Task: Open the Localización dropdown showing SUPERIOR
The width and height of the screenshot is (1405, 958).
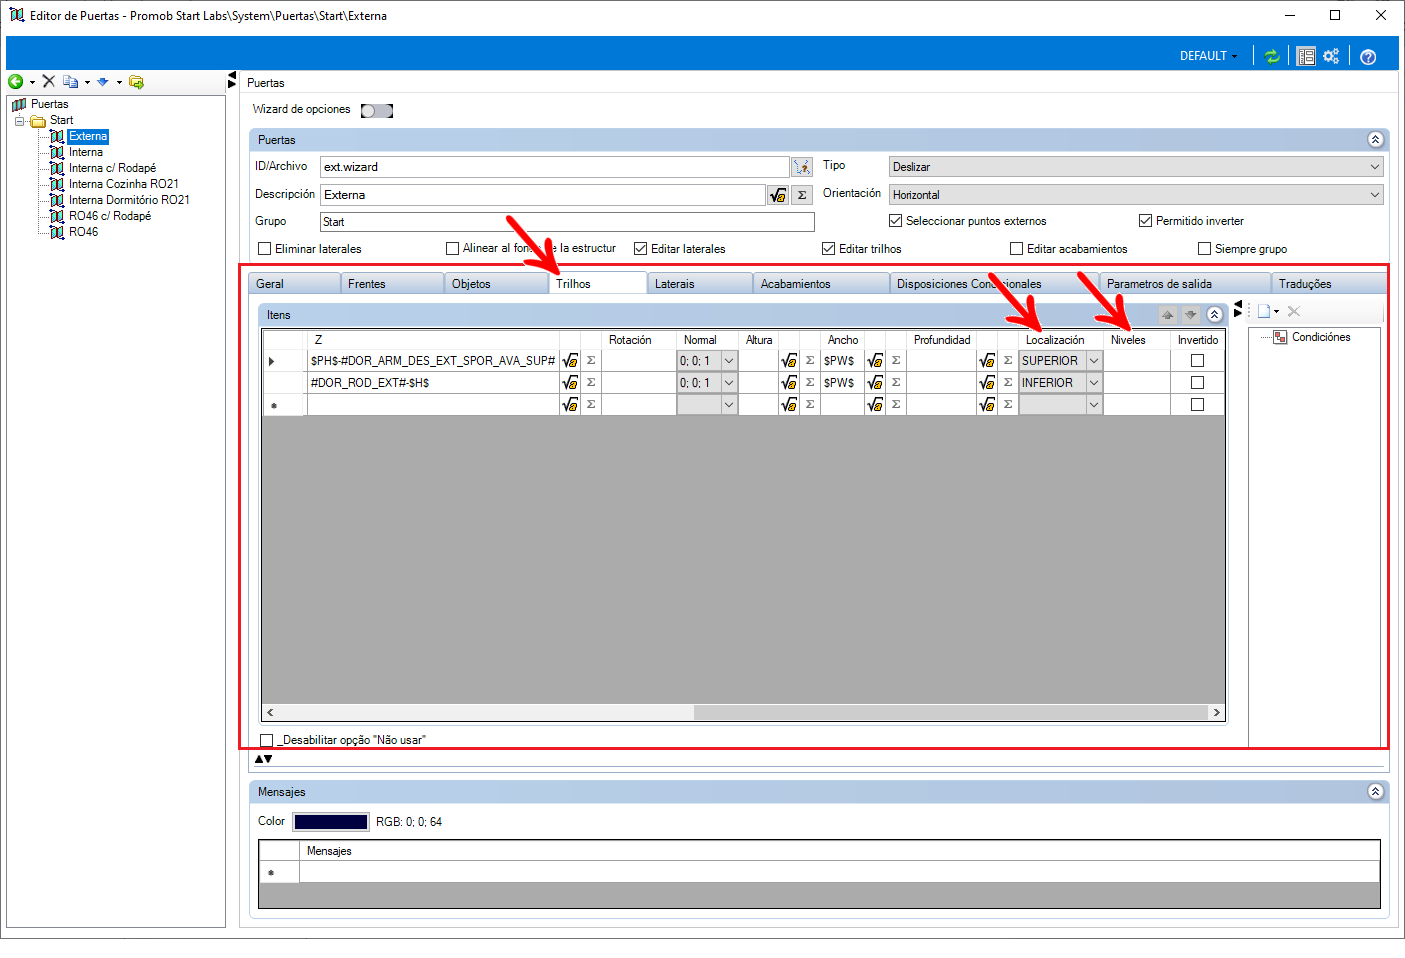Action: coord(1060,361)
